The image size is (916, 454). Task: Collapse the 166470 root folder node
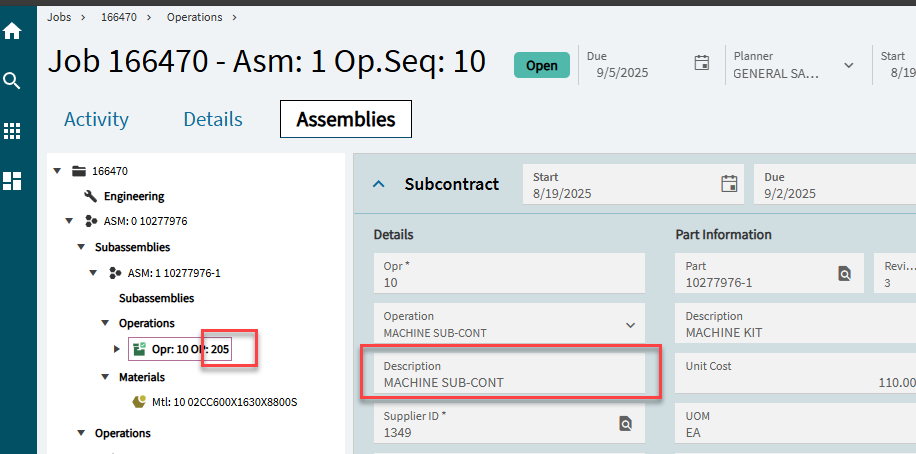click(x=57, y=171)
